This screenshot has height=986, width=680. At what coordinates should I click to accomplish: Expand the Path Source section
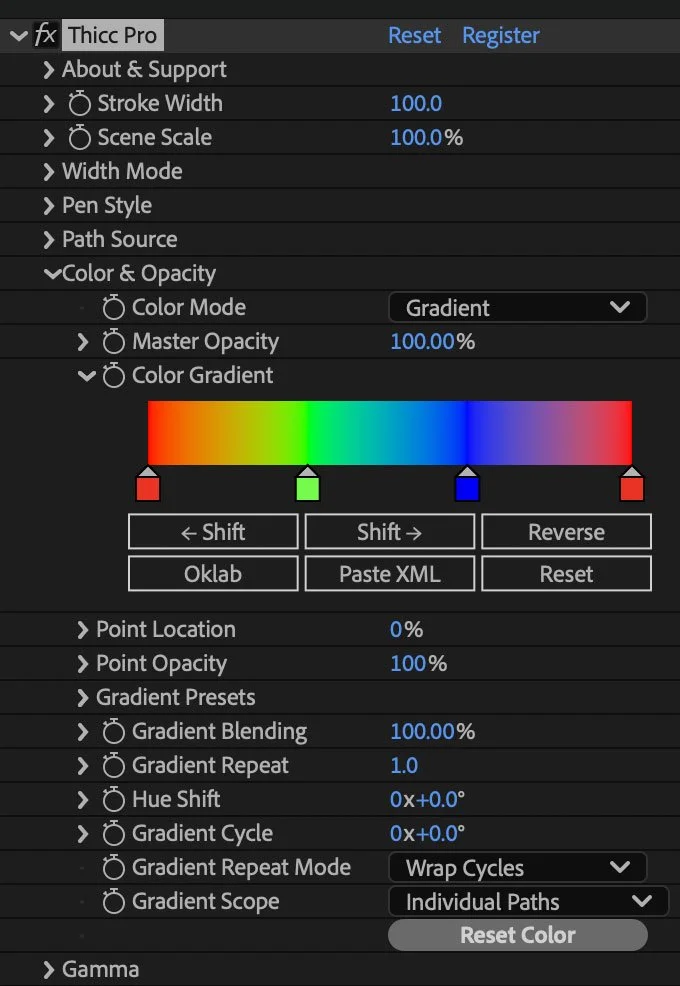pos(48,239)
